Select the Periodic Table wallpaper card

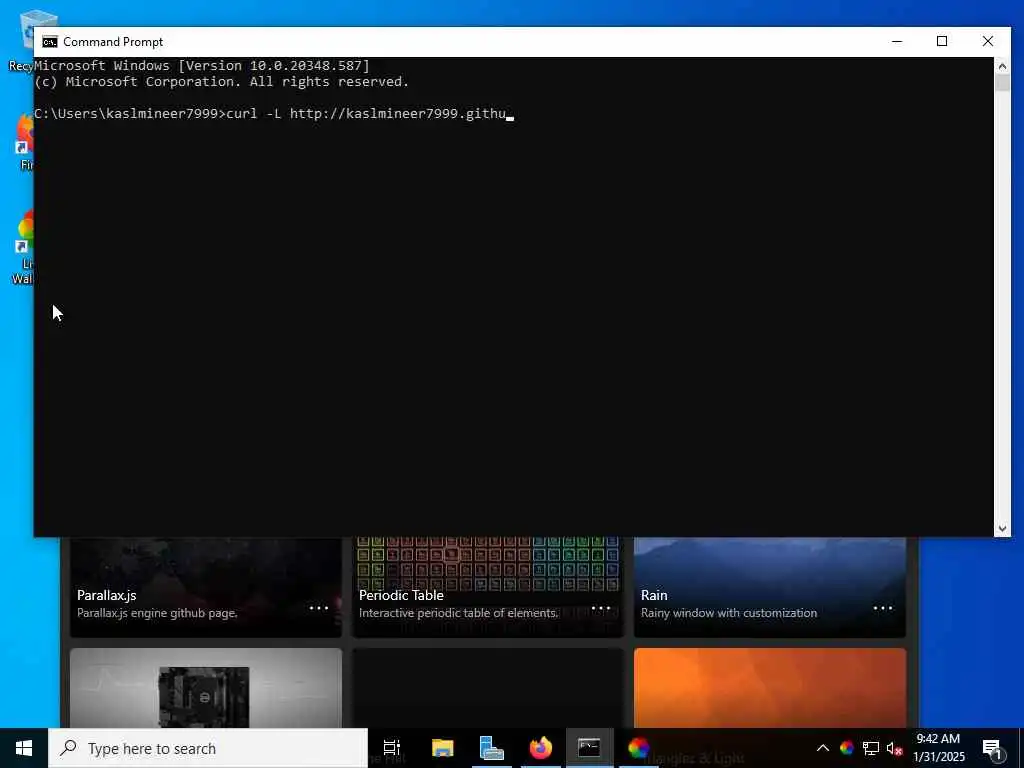[488, 587]
